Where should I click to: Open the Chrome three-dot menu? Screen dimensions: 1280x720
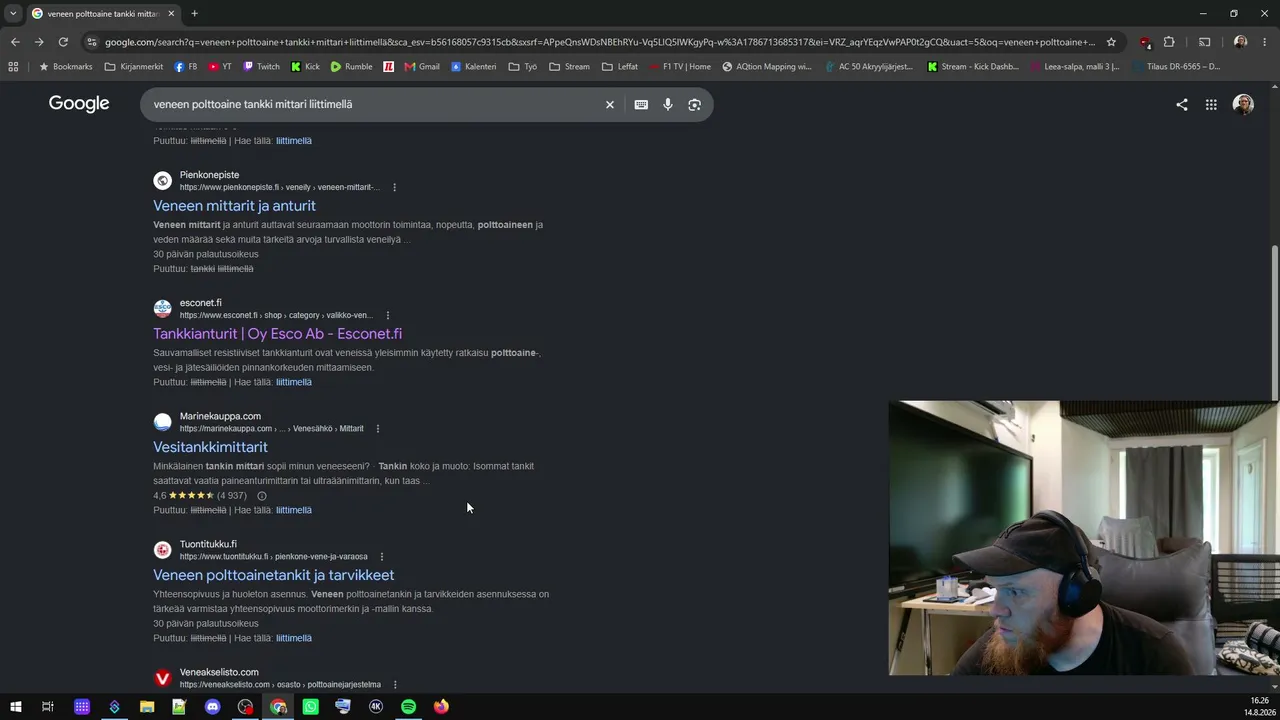pyautogui.click(x=1265, y=42)
